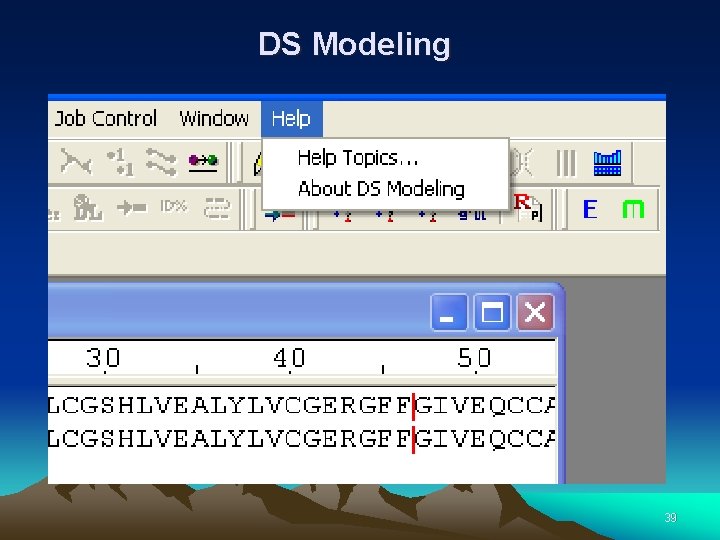Click ruler position 50 in sequence window
The height and width of the screenshot is (540, 720).
pos(474,357)
